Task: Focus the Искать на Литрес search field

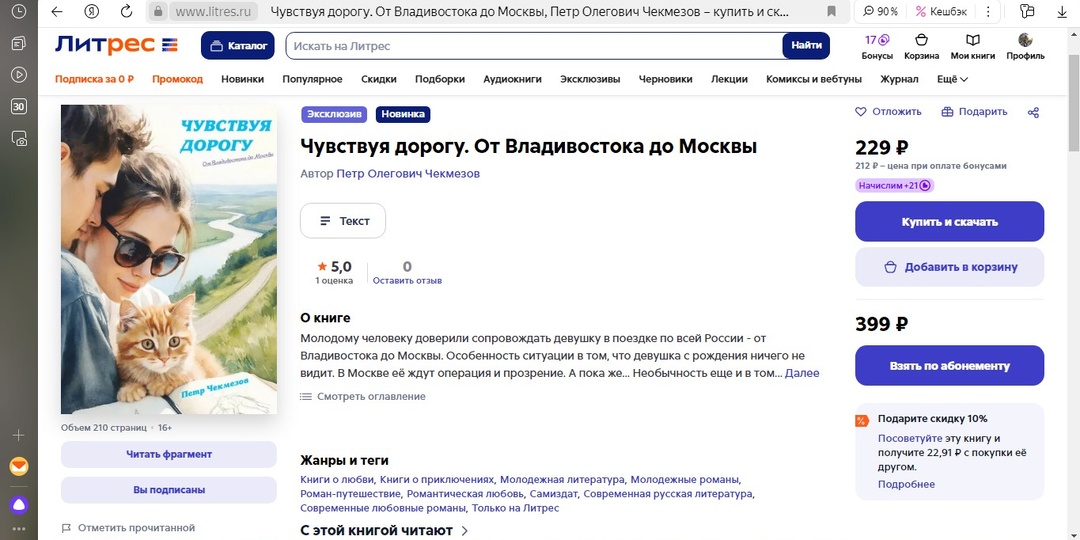Action: coord(534,46)
